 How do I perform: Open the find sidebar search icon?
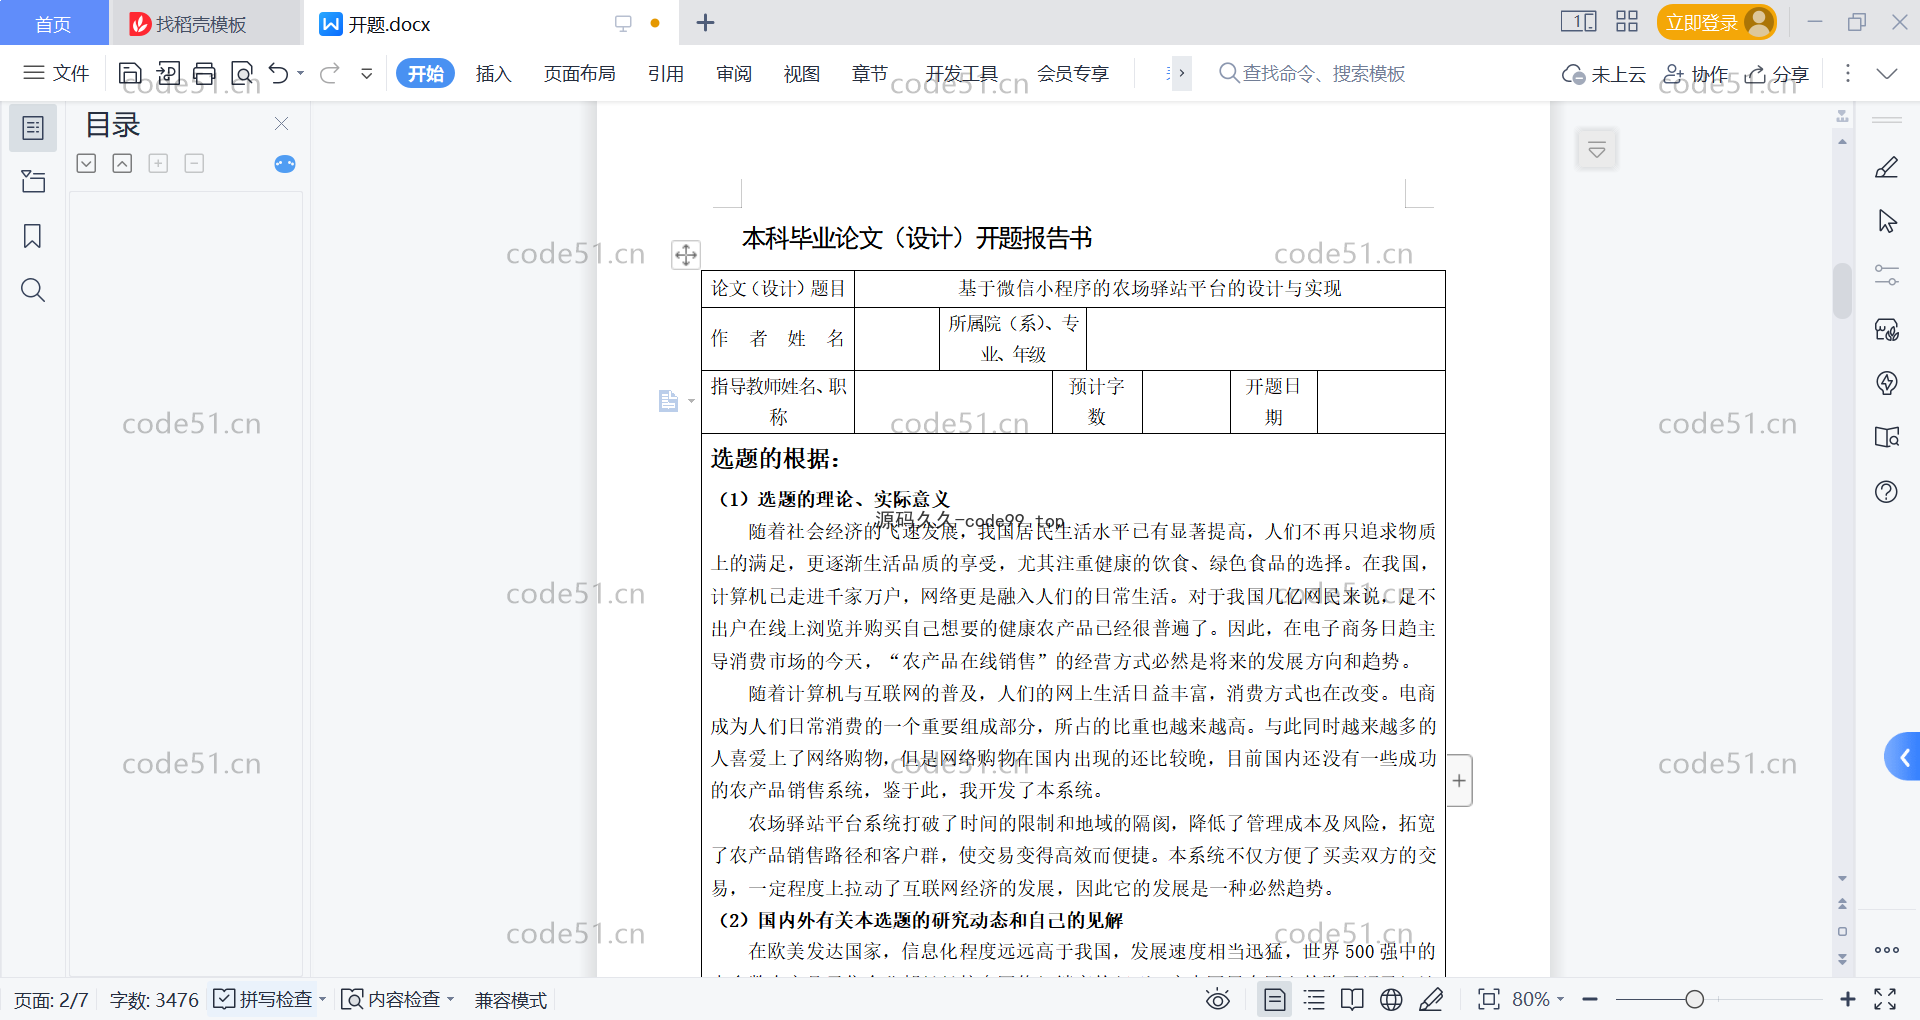[33, 290]
